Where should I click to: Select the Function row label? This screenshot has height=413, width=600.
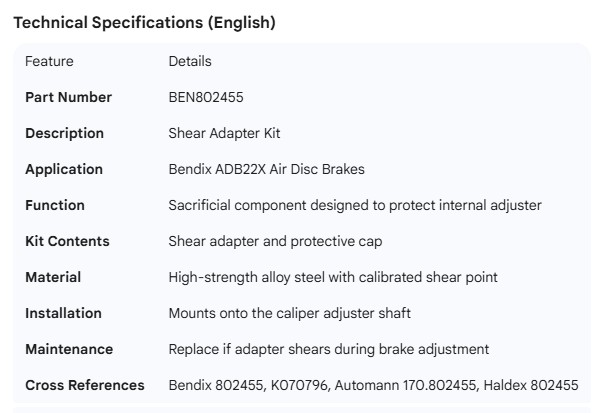[55, 205]
